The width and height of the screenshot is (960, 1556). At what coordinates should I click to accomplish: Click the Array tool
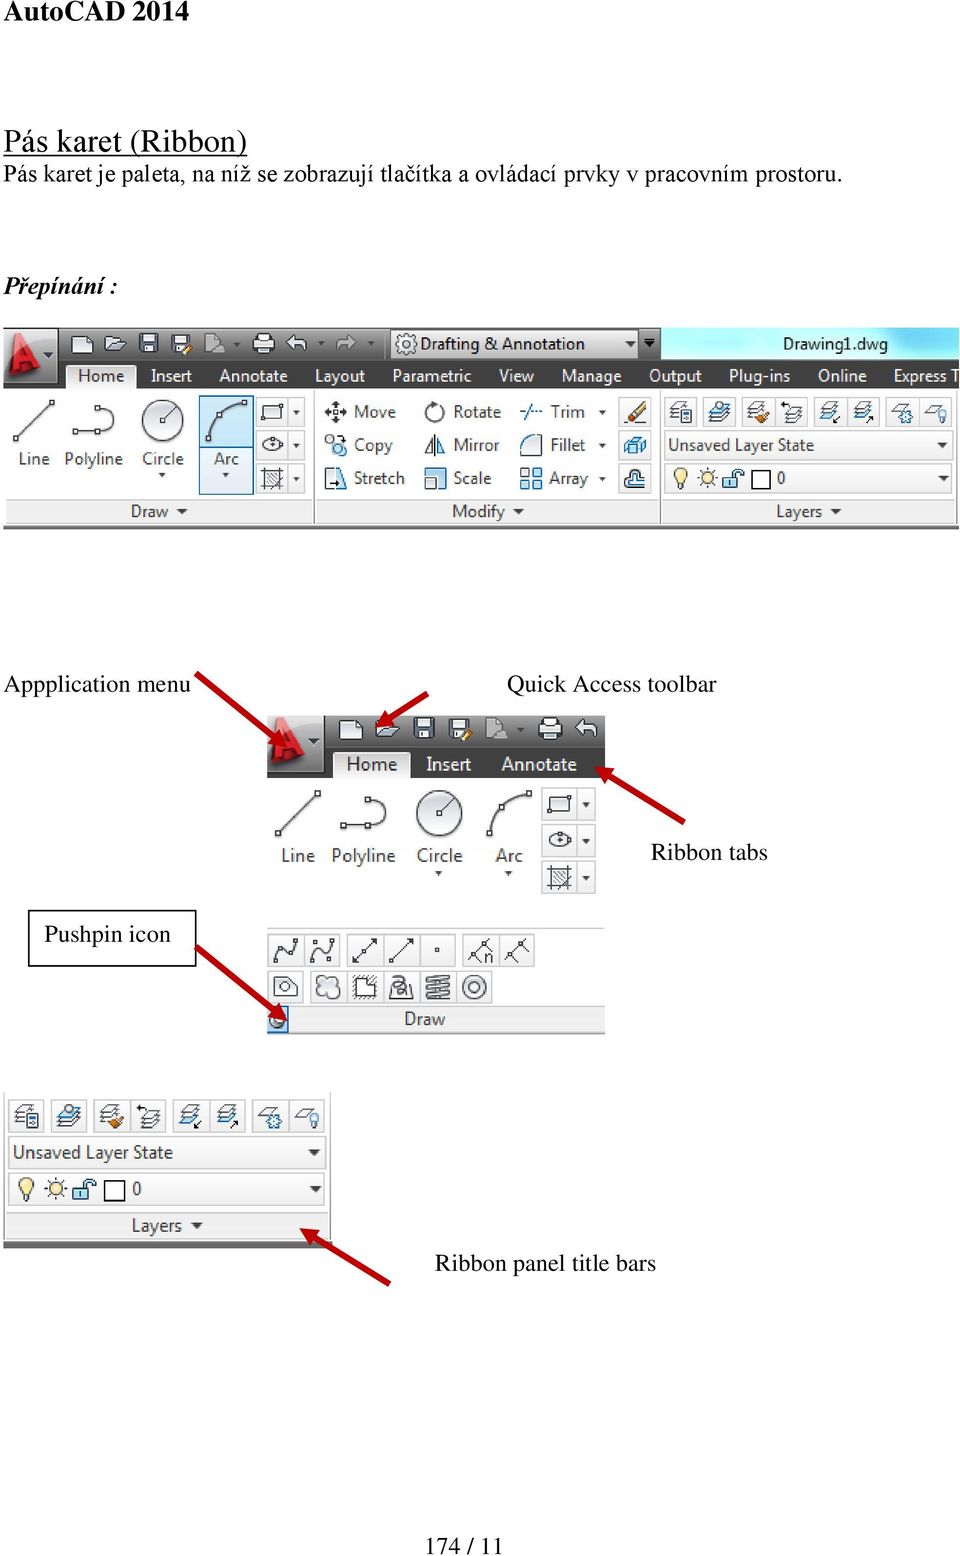[x=554, y=479]
